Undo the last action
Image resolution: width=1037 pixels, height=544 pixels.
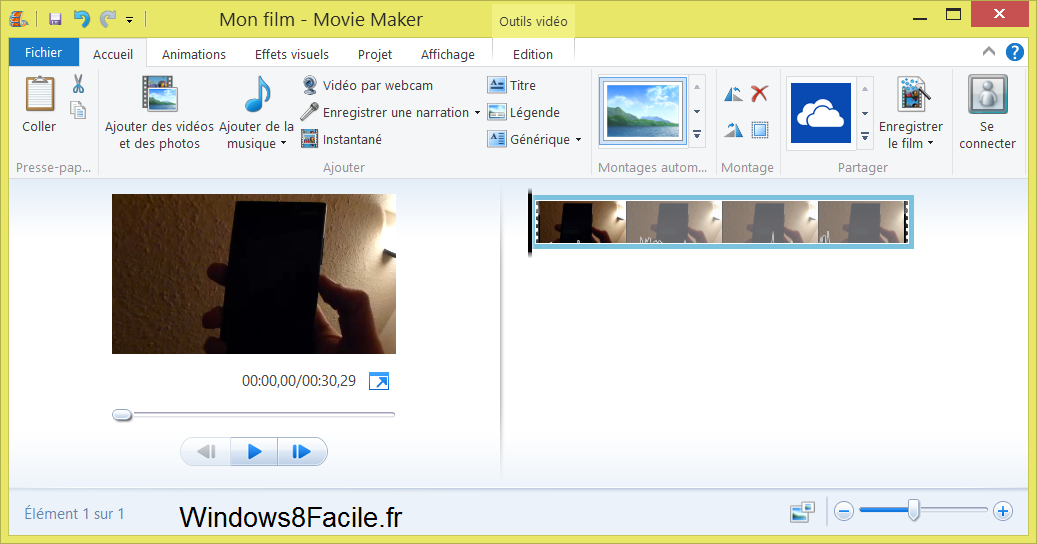(x=81, y=19)
